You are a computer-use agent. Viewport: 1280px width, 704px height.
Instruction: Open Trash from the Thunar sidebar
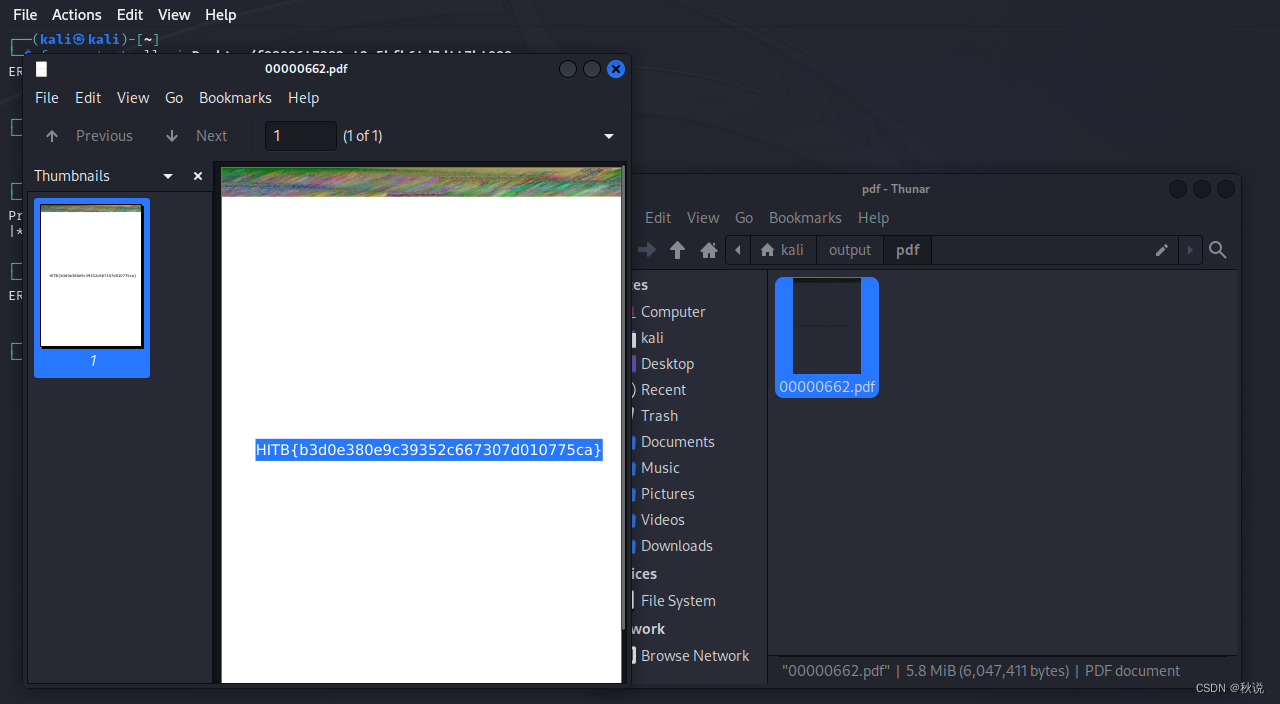(659, 415)
